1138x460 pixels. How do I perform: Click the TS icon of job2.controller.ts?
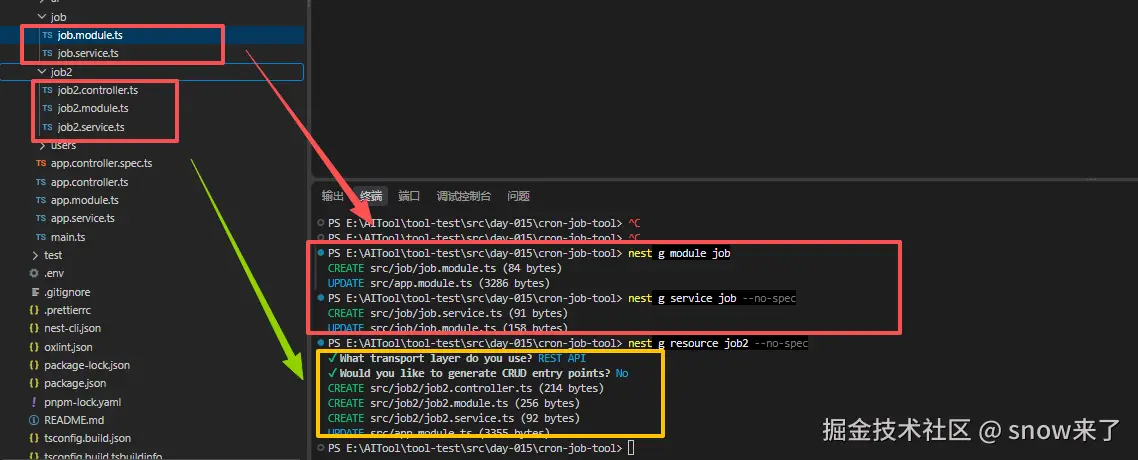point(47,91)
